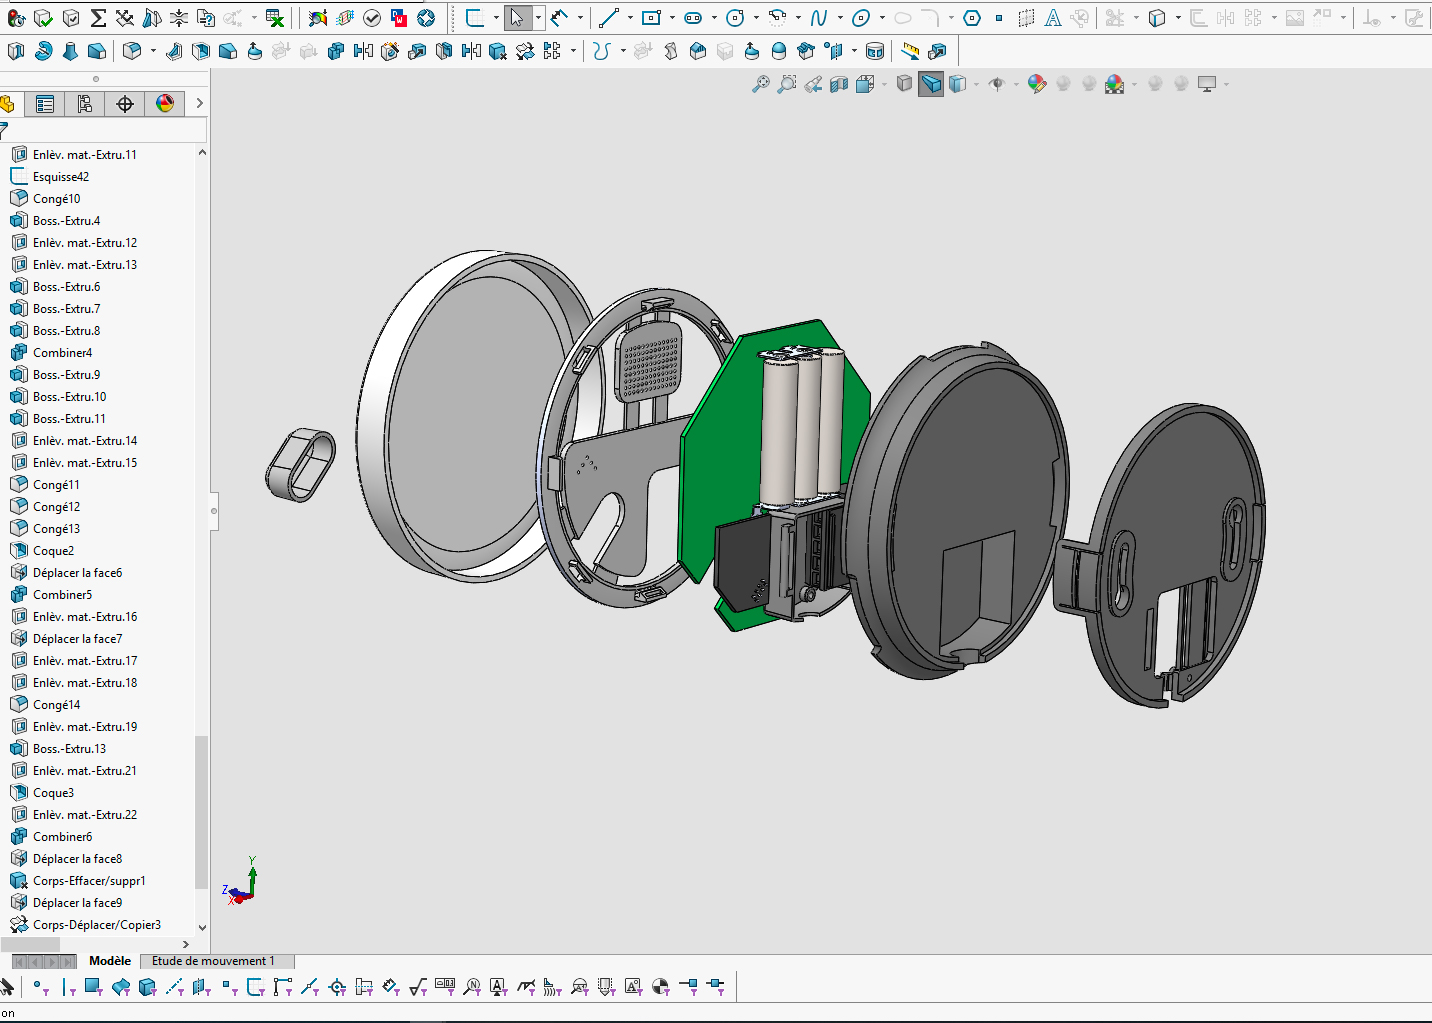Open the DisplayManager color wheel tab
The height and width of the screenshot is (1023, 1432).
coord(165,103)
